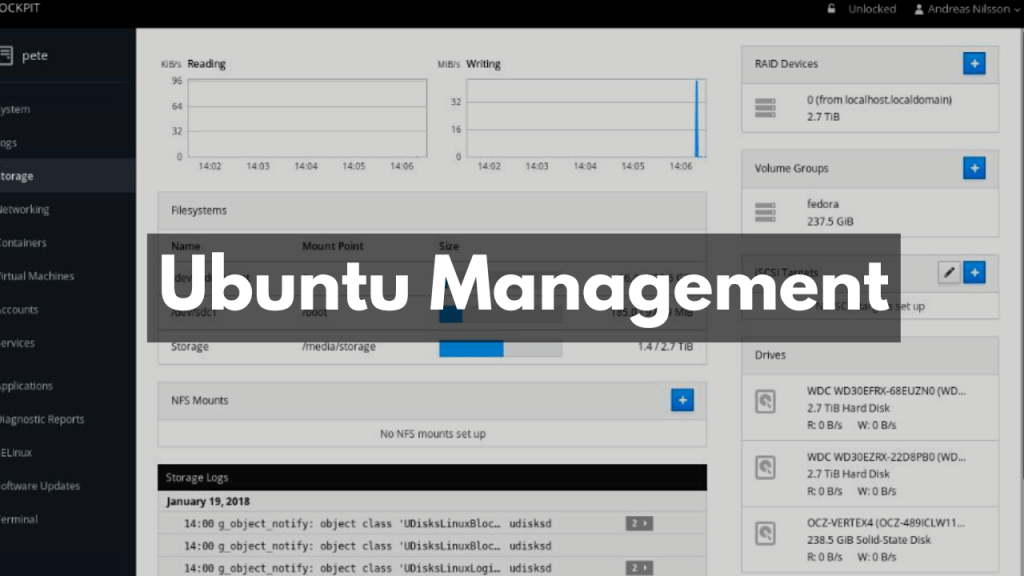Click the disk icon for WDC WD30EFRX-68EUZN0

[765, 401]
